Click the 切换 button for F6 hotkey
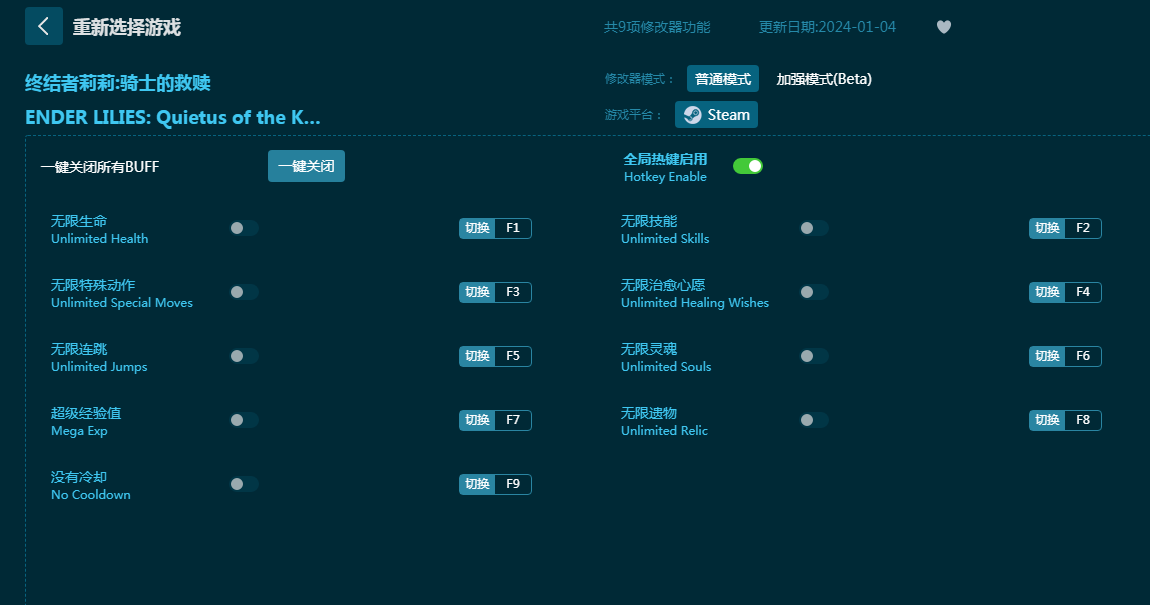The image size is (1150, 605). pos(1047,356)
